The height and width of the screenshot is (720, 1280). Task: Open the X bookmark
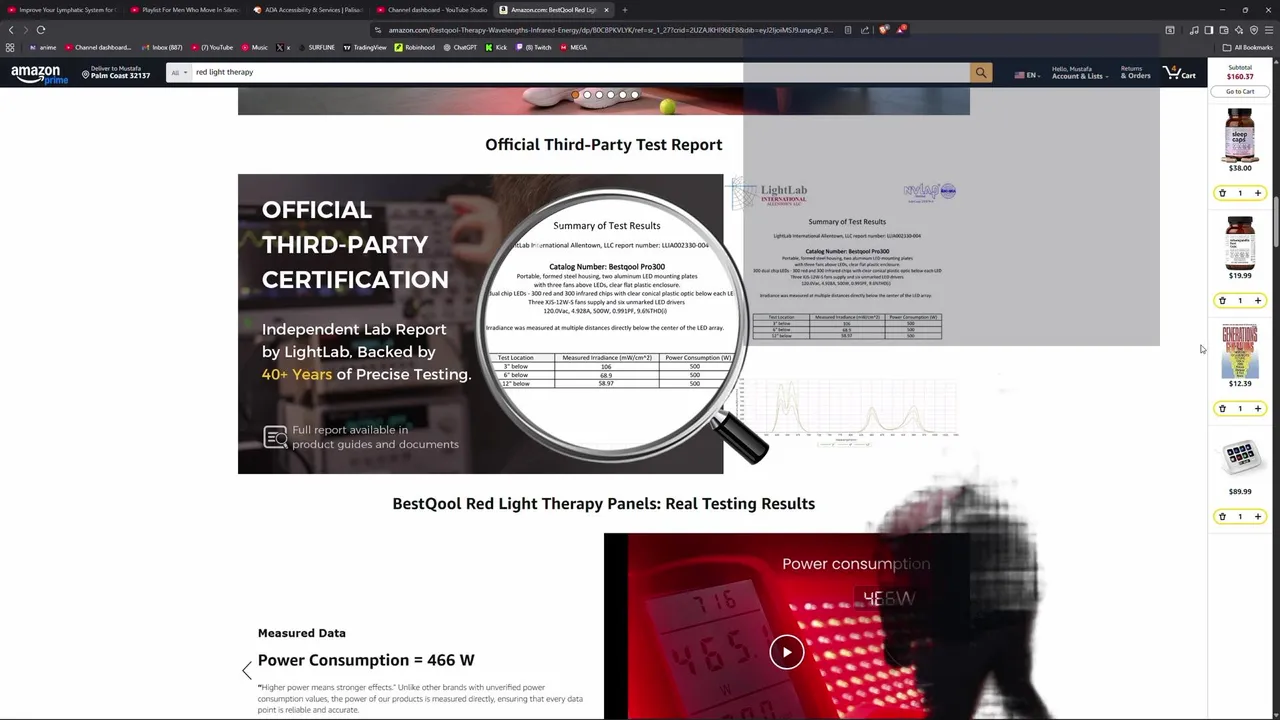coord(283,47)
